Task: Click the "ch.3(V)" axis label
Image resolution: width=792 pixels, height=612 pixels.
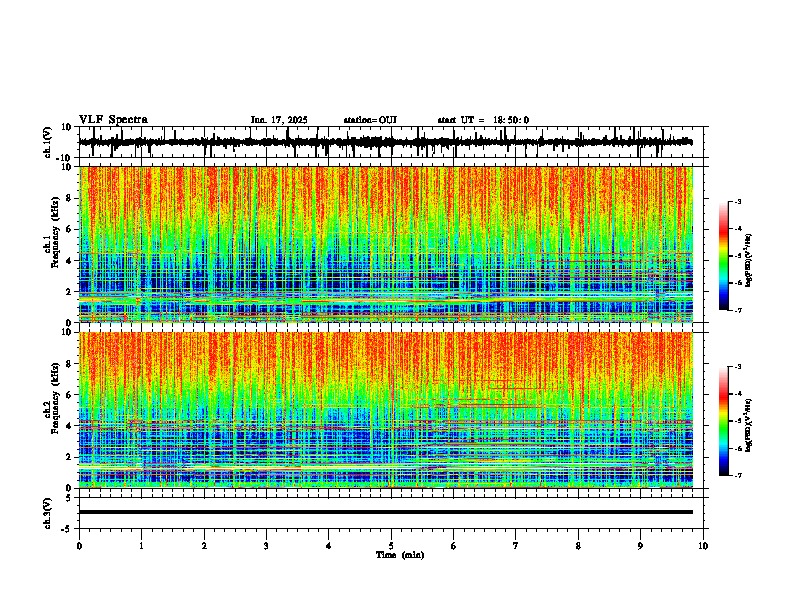Action: (48, 514)
